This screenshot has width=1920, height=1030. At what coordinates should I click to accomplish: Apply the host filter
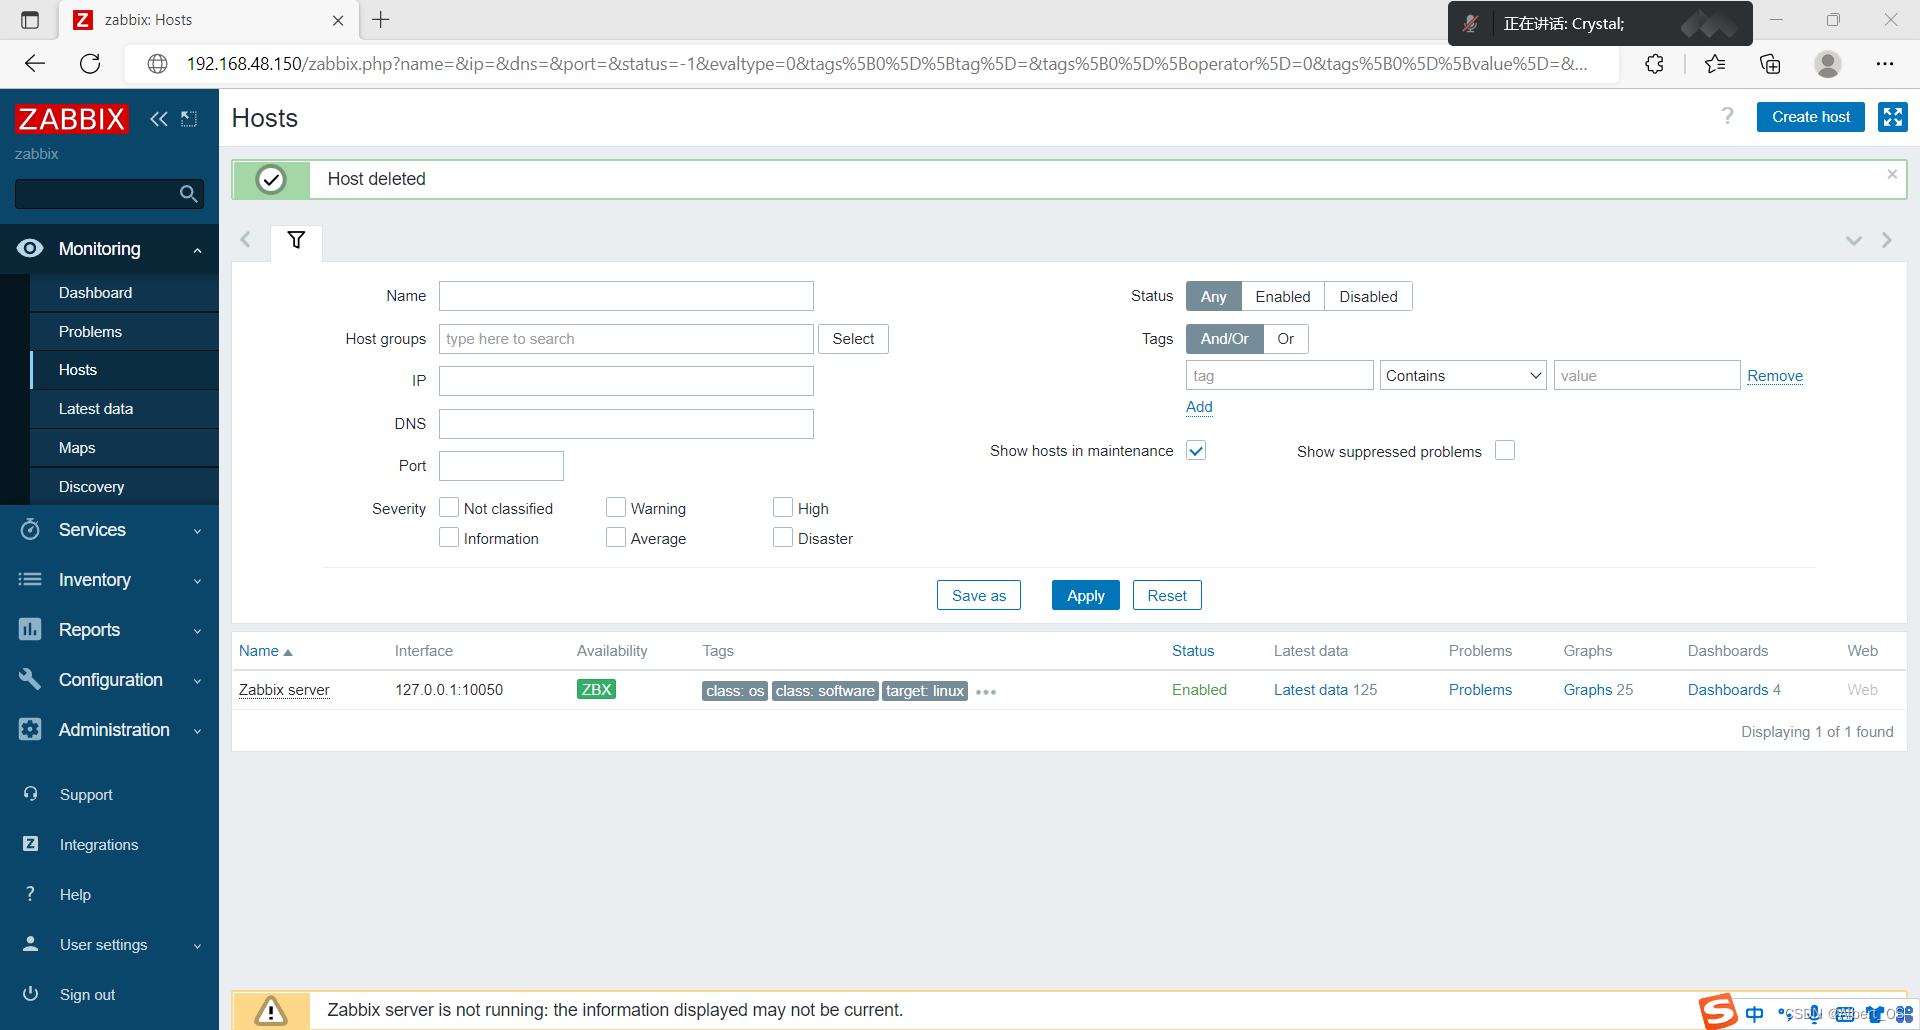[1085, 595]
